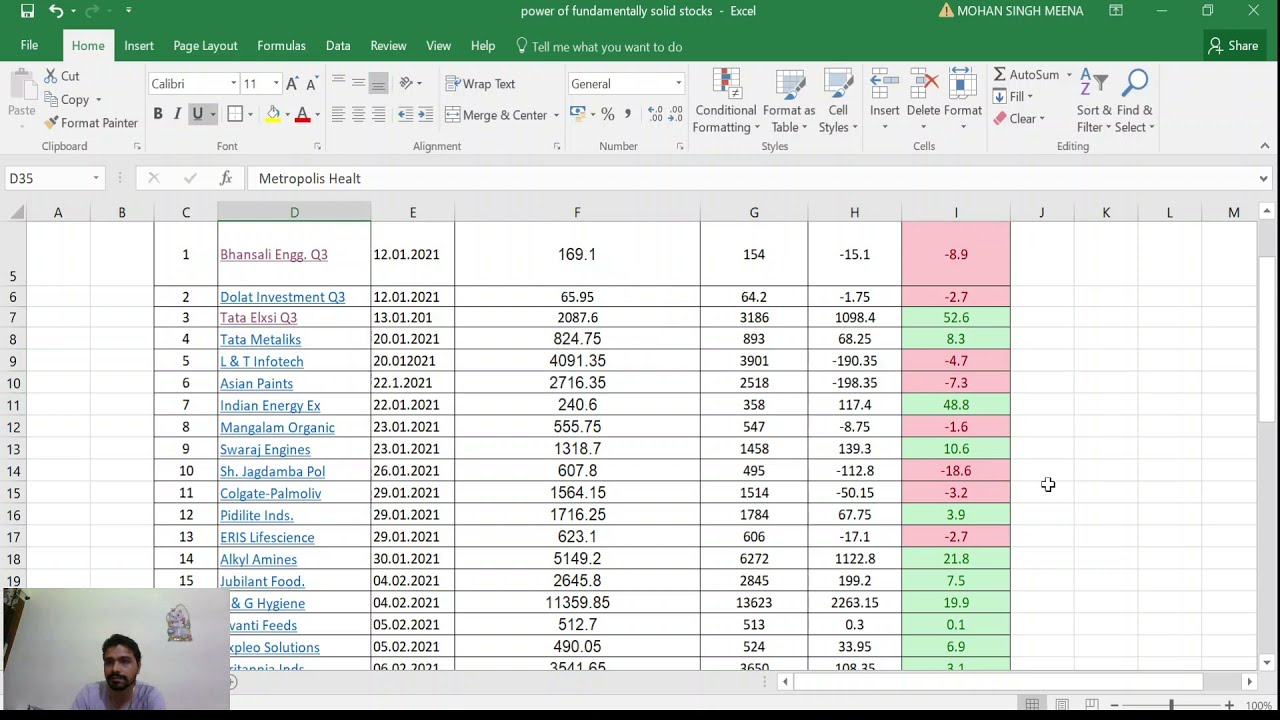Collapse the ribbon with the up chevron
The image size is (1280, 720).
coord(1264,146)
